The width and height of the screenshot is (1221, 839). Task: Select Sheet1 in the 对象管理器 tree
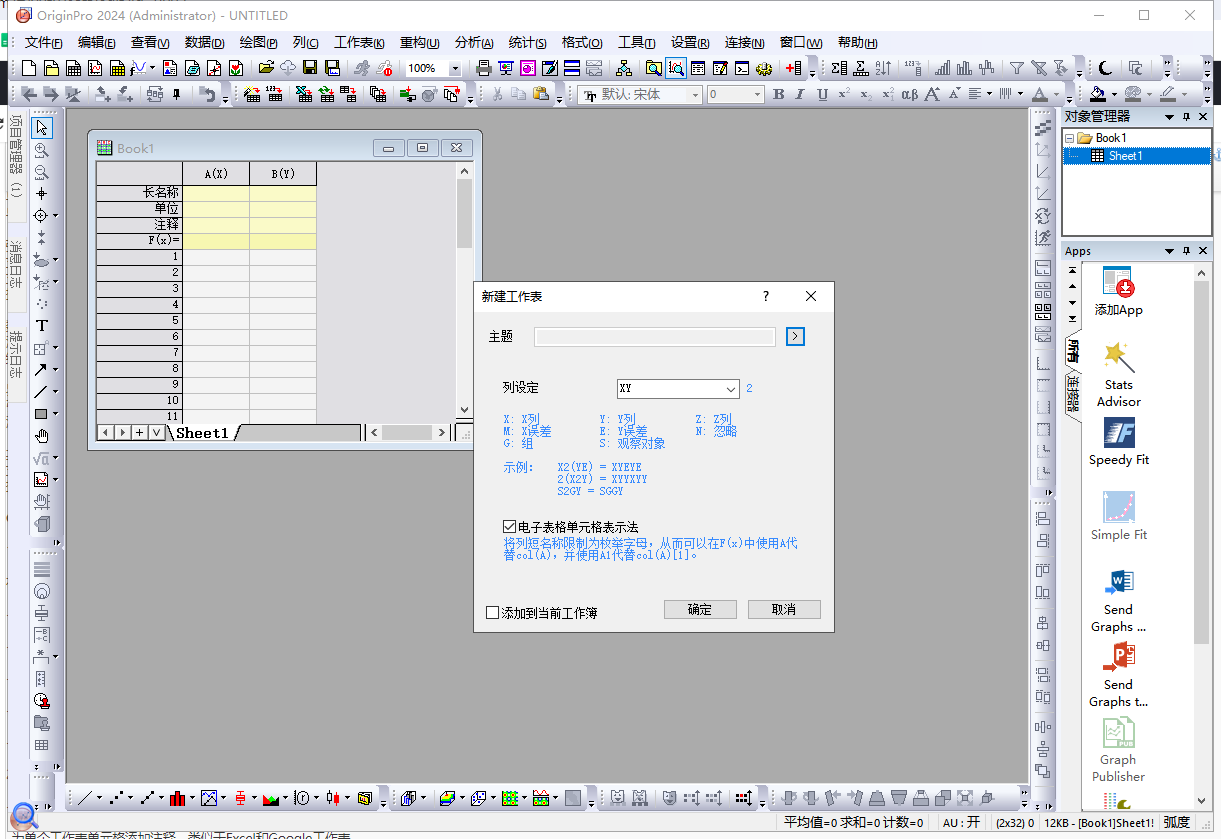(x=1125, y=156)
